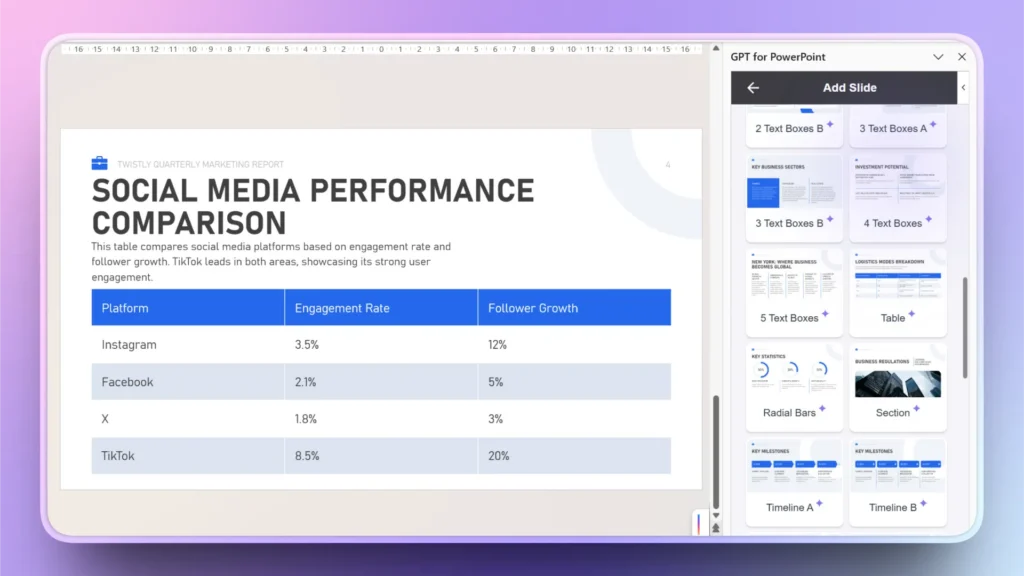Select the 1.8% engagement cell

point(381,419)
